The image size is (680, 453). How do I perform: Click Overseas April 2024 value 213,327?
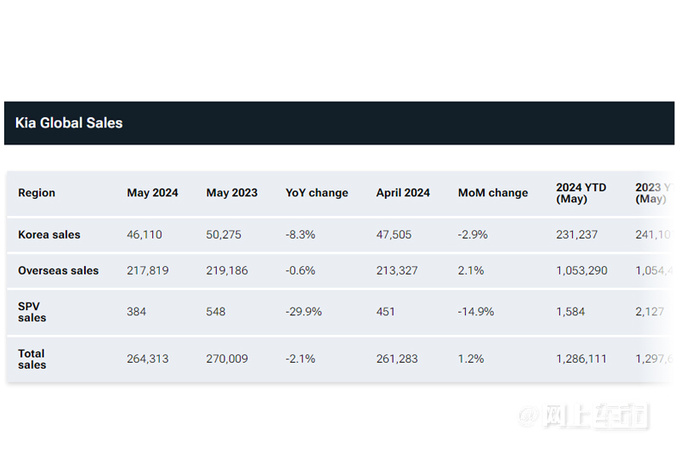tap(397, 271)
